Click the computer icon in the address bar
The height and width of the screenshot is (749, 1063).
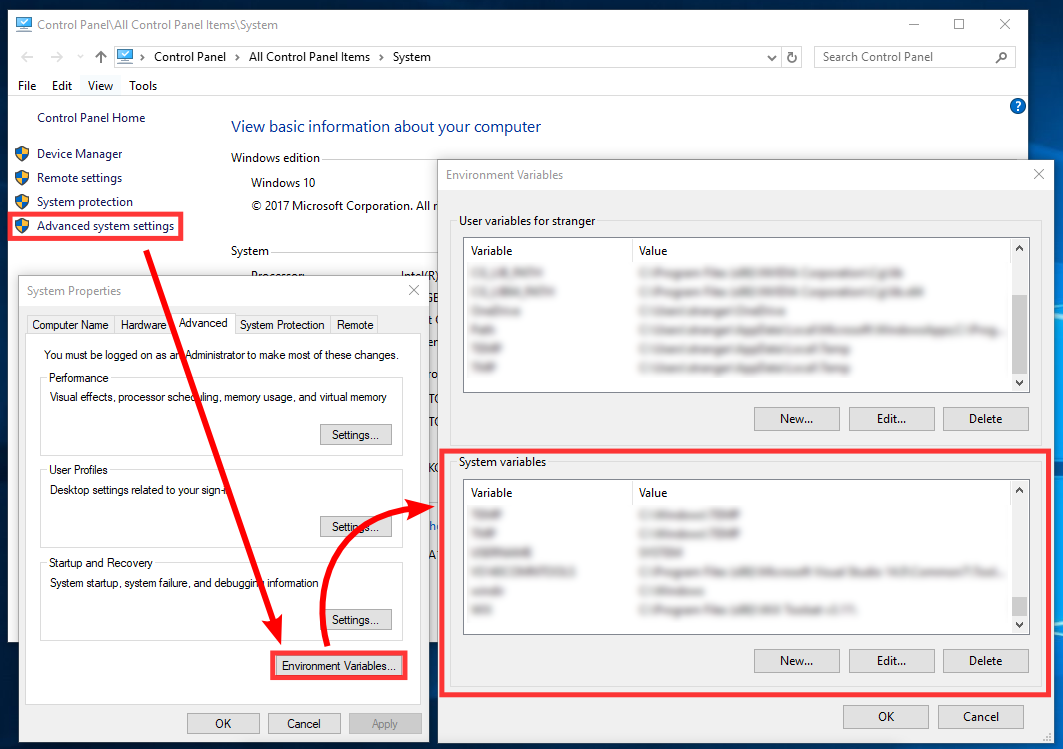click(125, 56)
